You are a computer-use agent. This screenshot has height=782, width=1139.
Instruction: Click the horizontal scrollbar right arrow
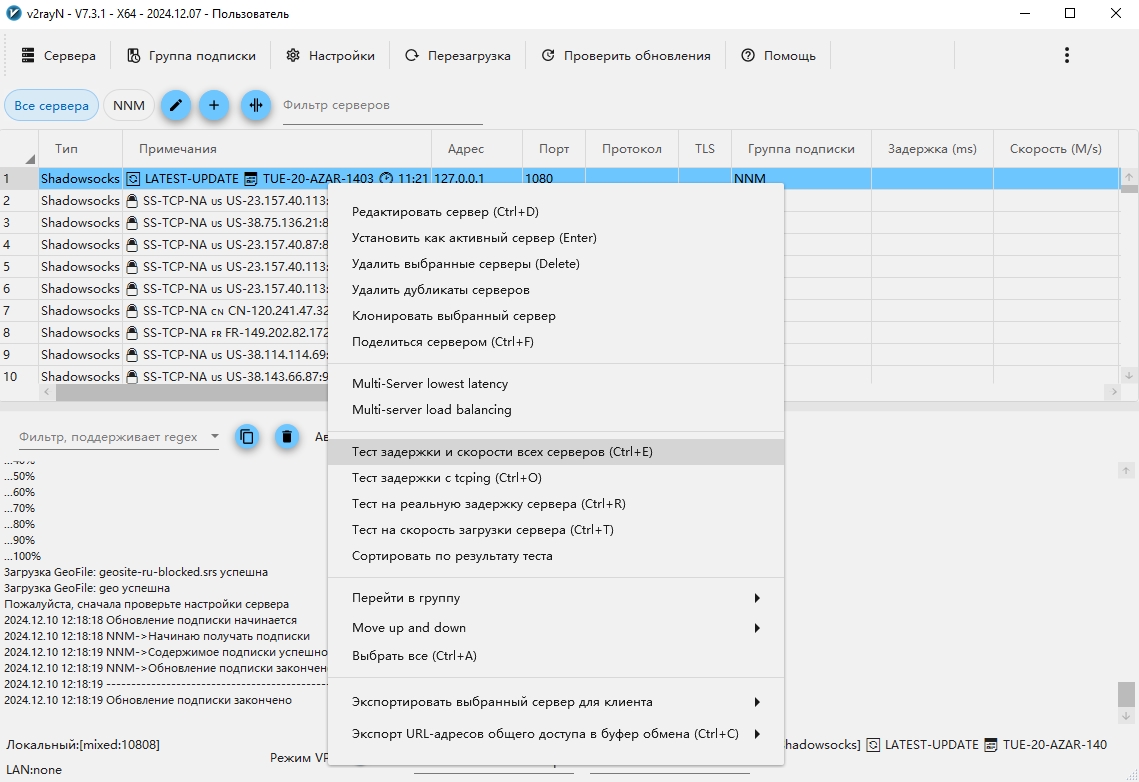click(1113, 392)
